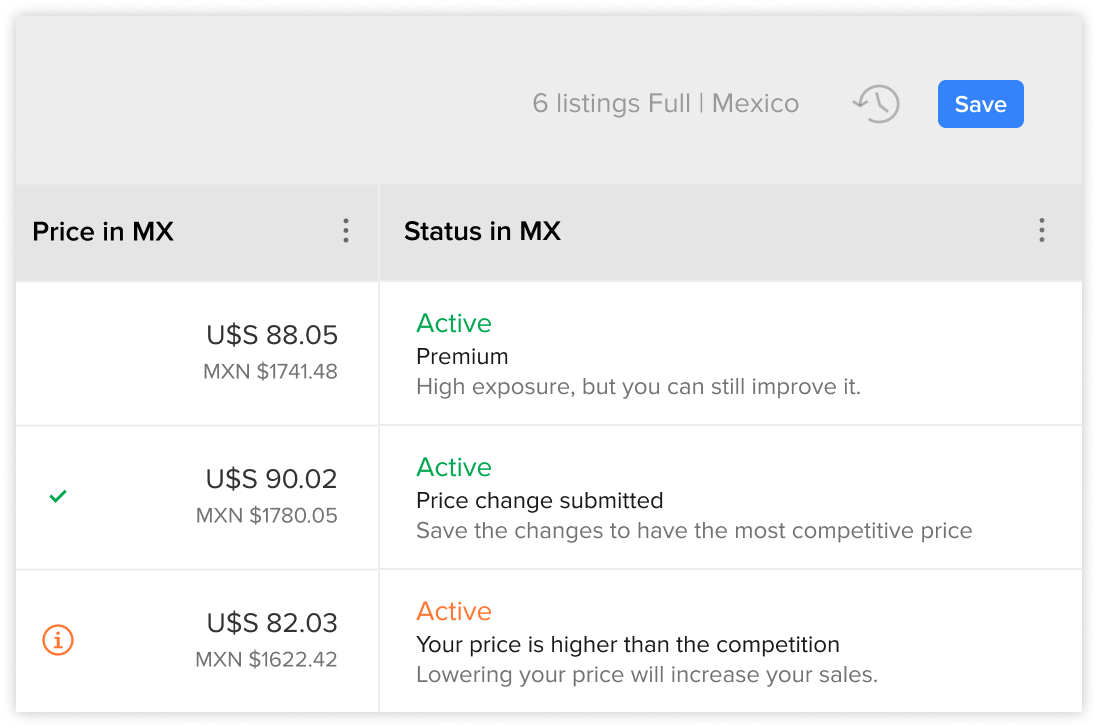Select the MXN $1622.42 converted price
The width and height of the screenshot is (1098, 728).
(x=266, y=659)
